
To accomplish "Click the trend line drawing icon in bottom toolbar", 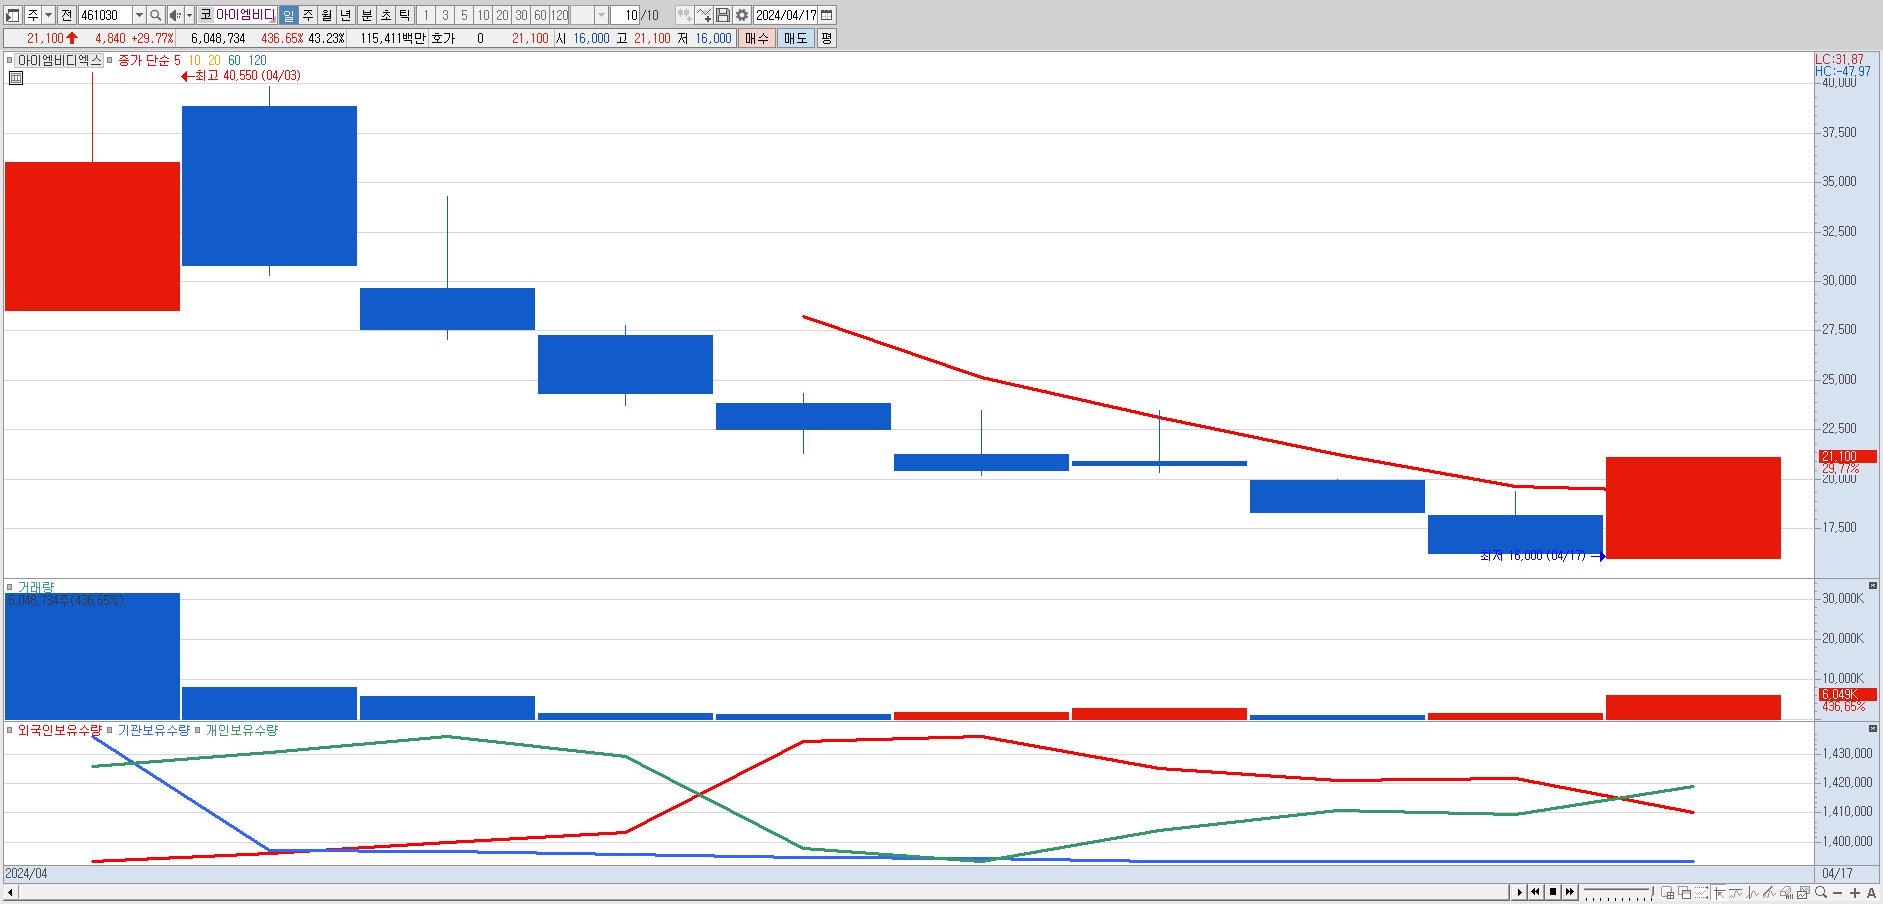I will coord(1769,893).
